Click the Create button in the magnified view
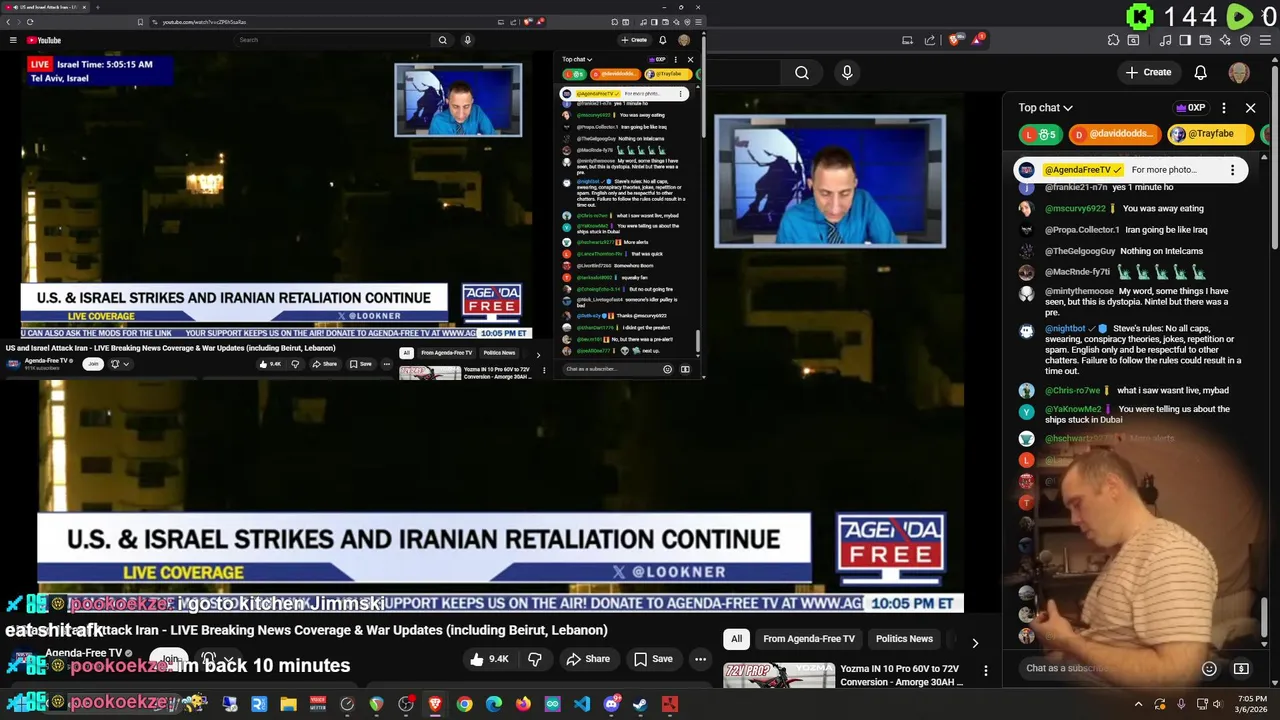Screen dimensions: 1280x720 pos(1148,72)
